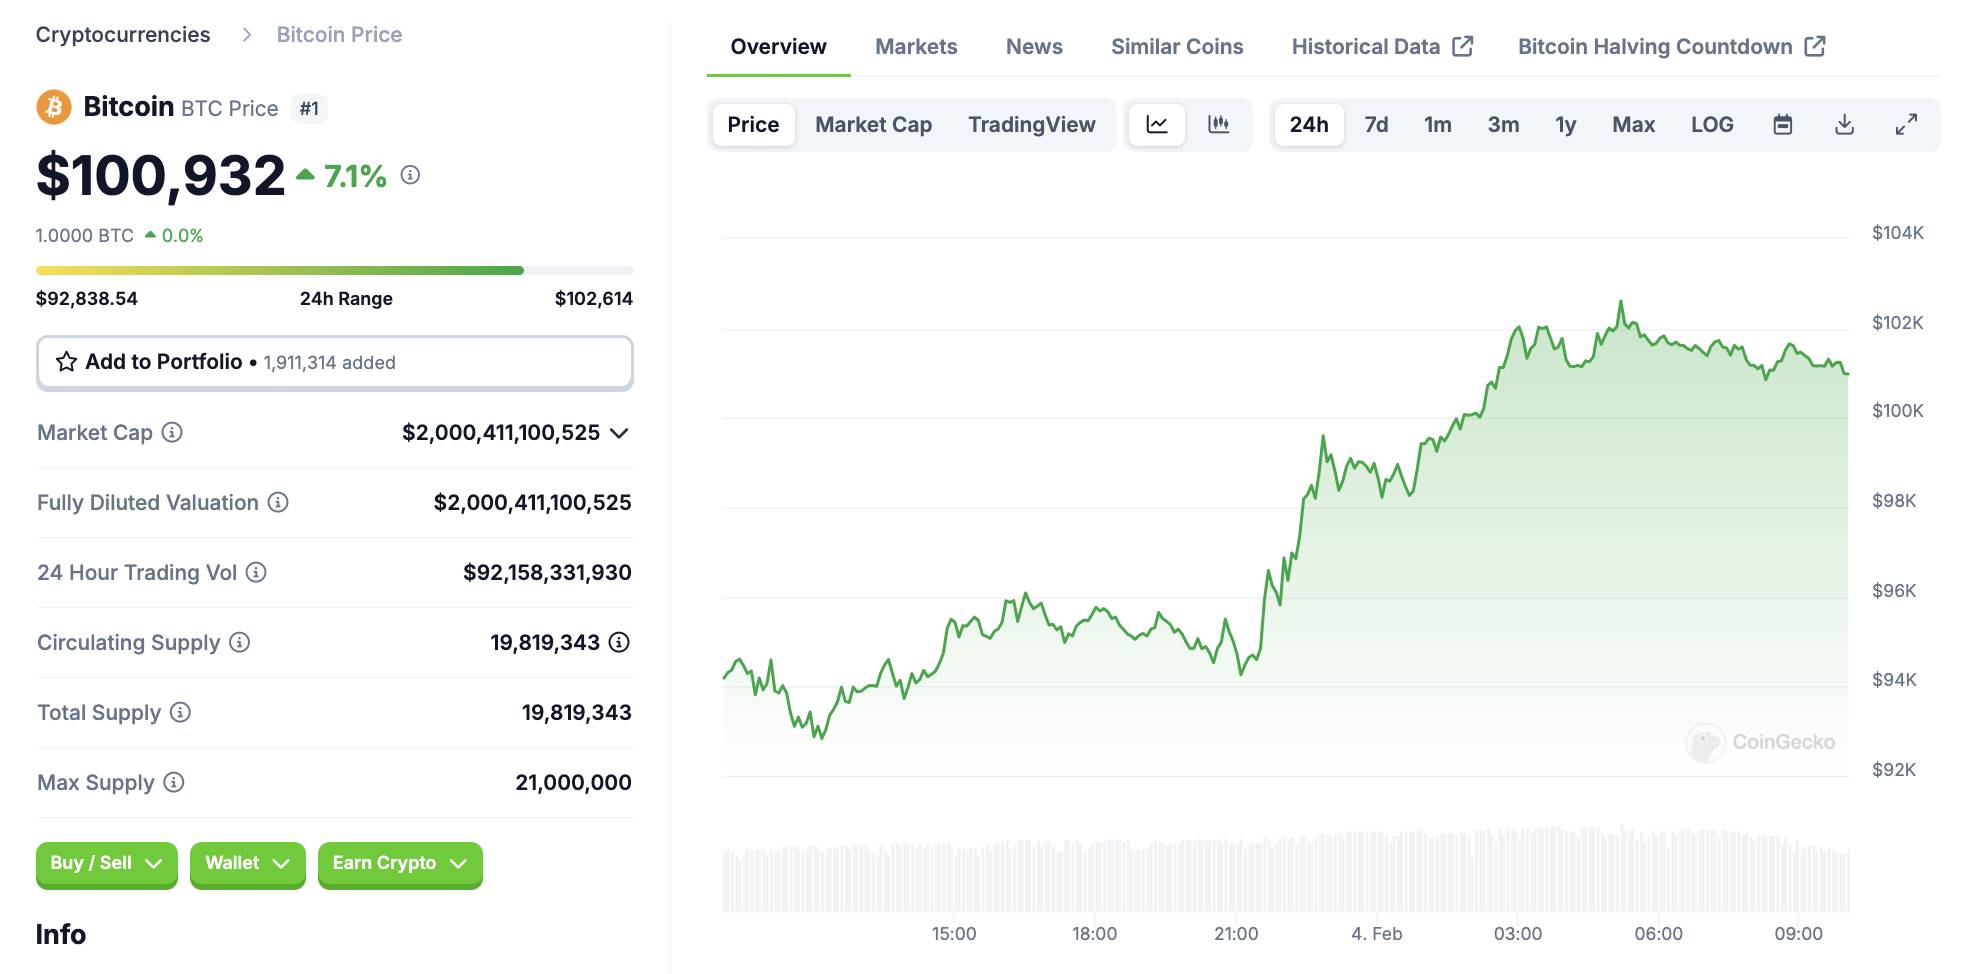This screenshot has height=974, width=1976.
Task: Click Add to Portfolio button
Action: tap(335, 362)
